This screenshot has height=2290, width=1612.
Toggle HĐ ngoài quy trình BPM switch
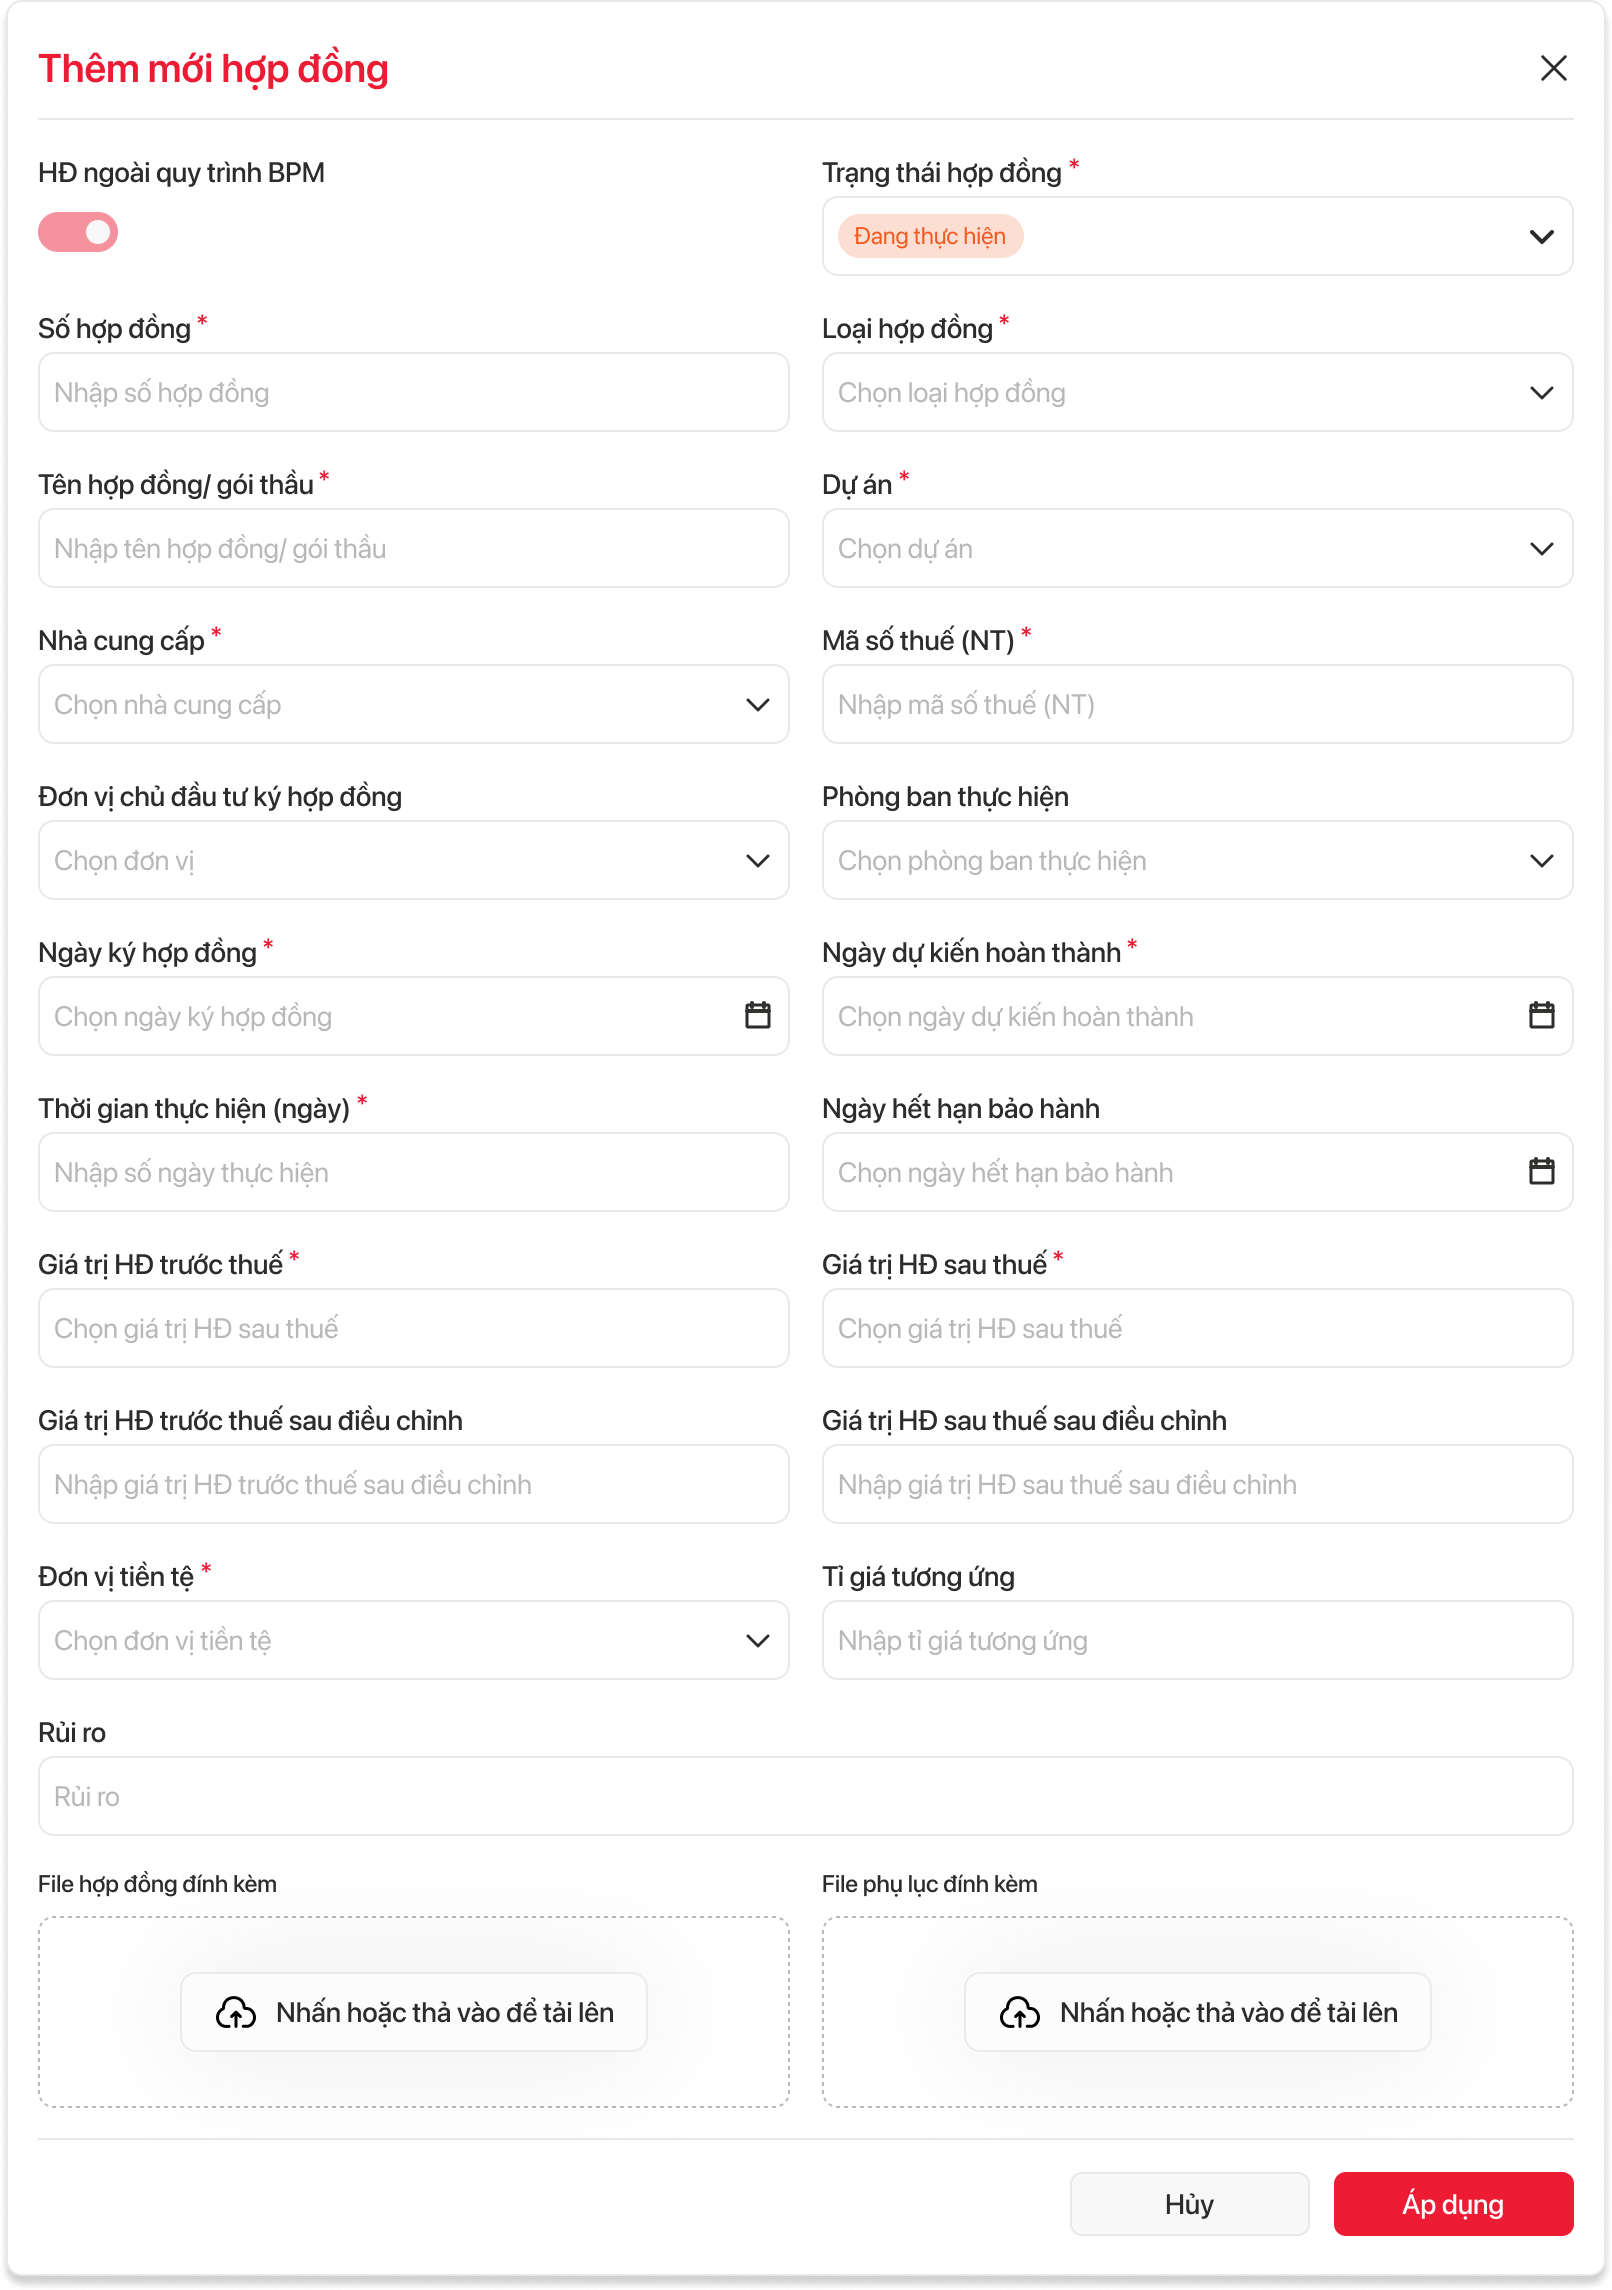[x=78, y=232]
